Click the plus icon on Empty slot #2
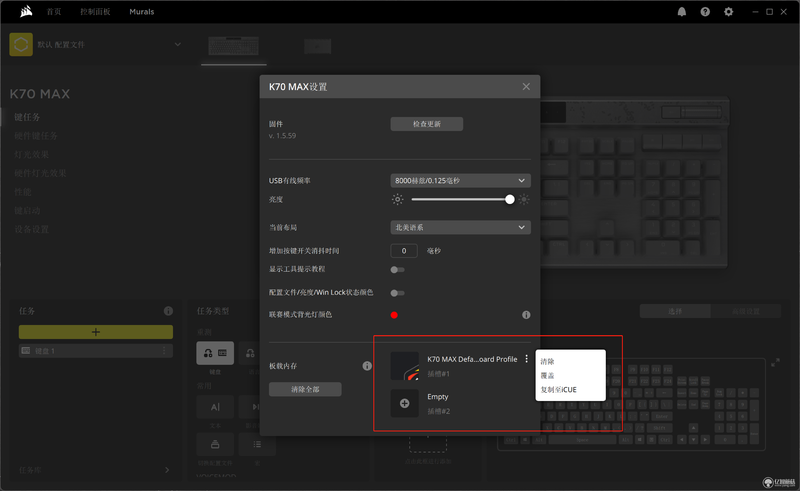 point(405,404)
